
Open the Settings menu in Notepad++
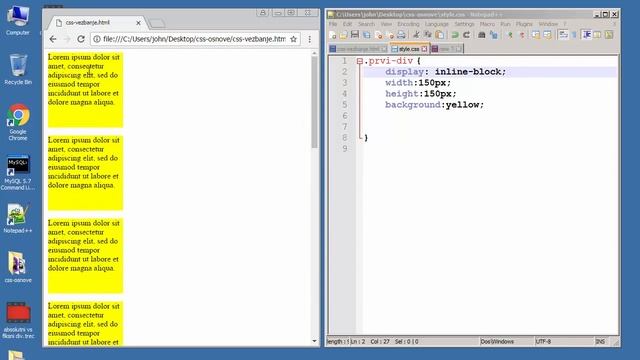[464, 24]
